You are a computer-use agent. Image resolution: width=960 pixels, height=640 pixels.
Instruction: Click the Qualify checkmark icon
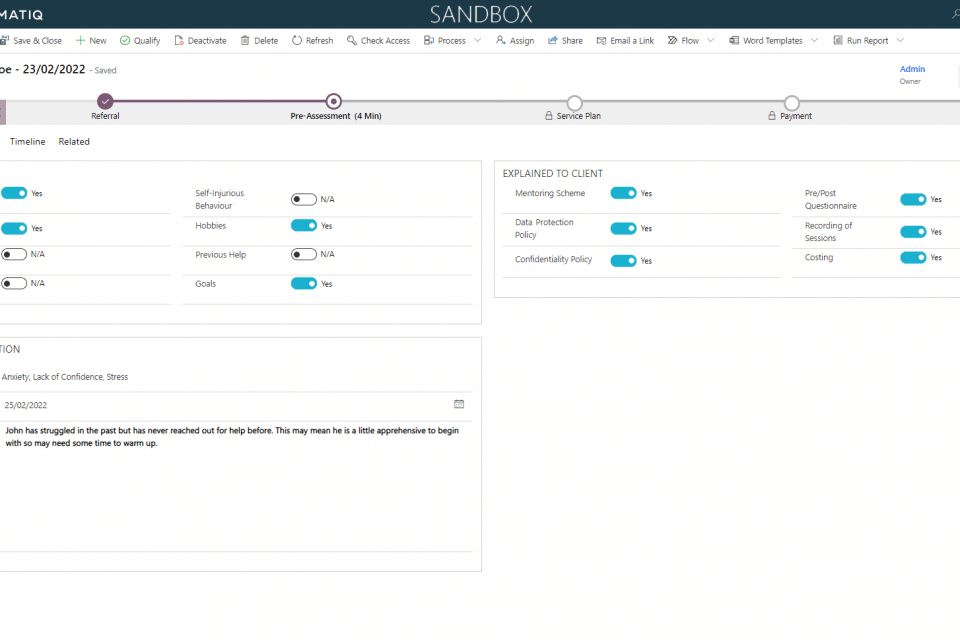pos(125,41)
